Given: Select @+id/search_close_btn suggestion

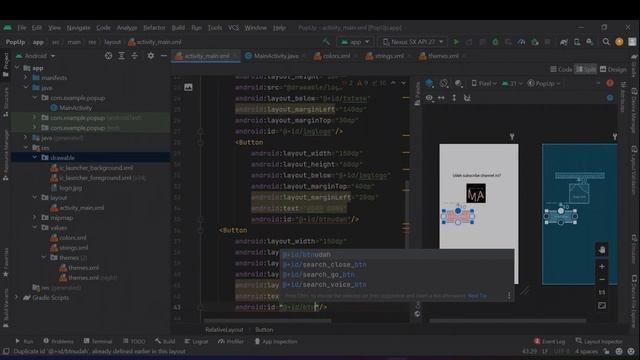Looking at the screenshot, I should click(x=397, y=264).
